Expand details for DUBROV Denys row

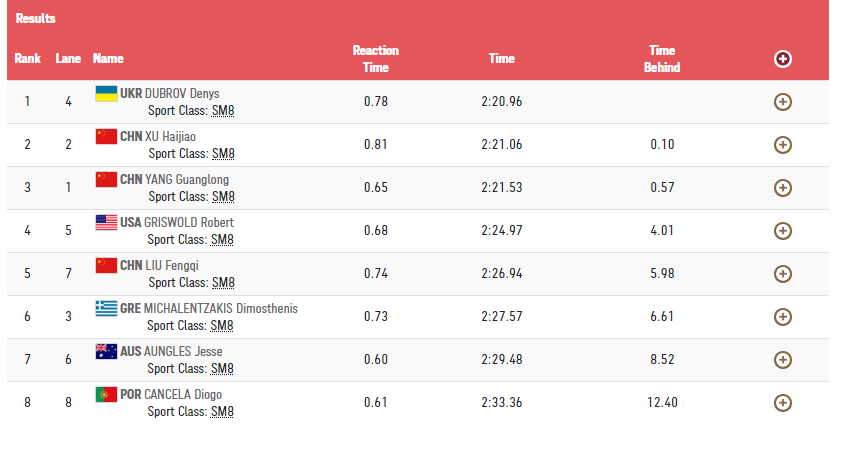[x=783, y=101]
